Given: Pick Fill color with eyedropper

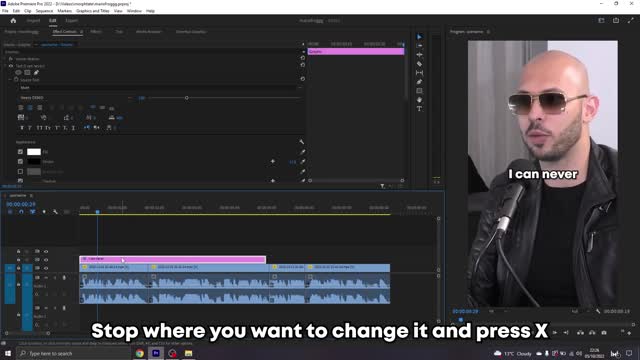Looking at the screenshot, I should (x=302, y=152).
